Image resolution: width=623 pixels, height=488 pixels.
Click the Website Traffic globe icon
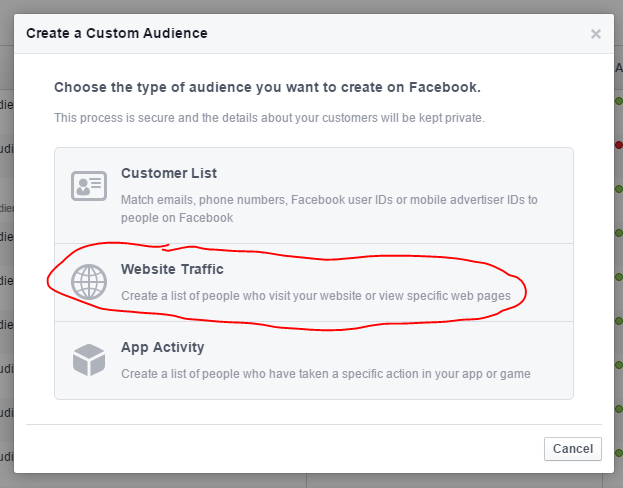click(89, 282)
